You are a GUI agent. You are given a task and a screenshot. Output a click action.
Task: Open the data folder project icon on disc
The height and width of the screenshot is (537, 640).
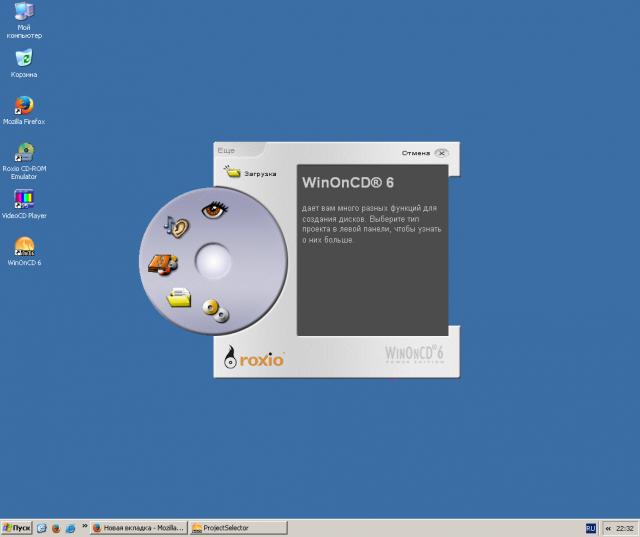(x=179, y=296)
